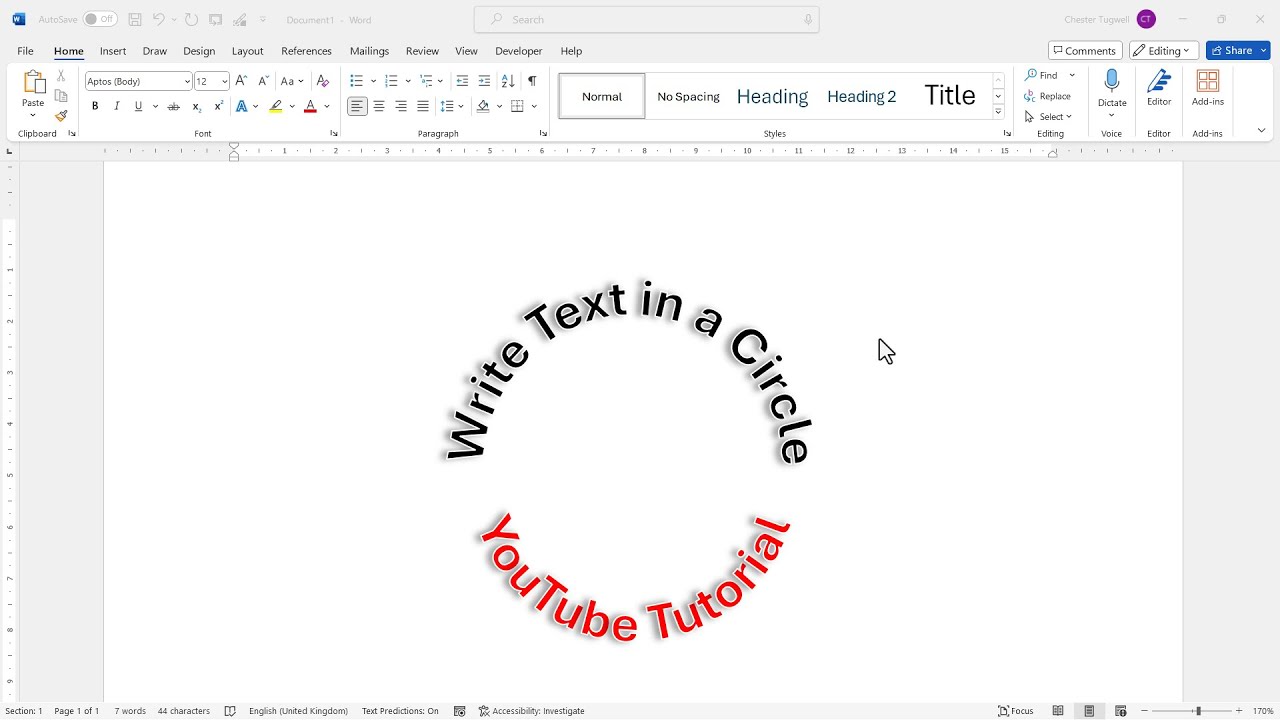The height and width of the screenshot is (720, 1280).
Task: Apply the Title style
Action: (950, 96)
